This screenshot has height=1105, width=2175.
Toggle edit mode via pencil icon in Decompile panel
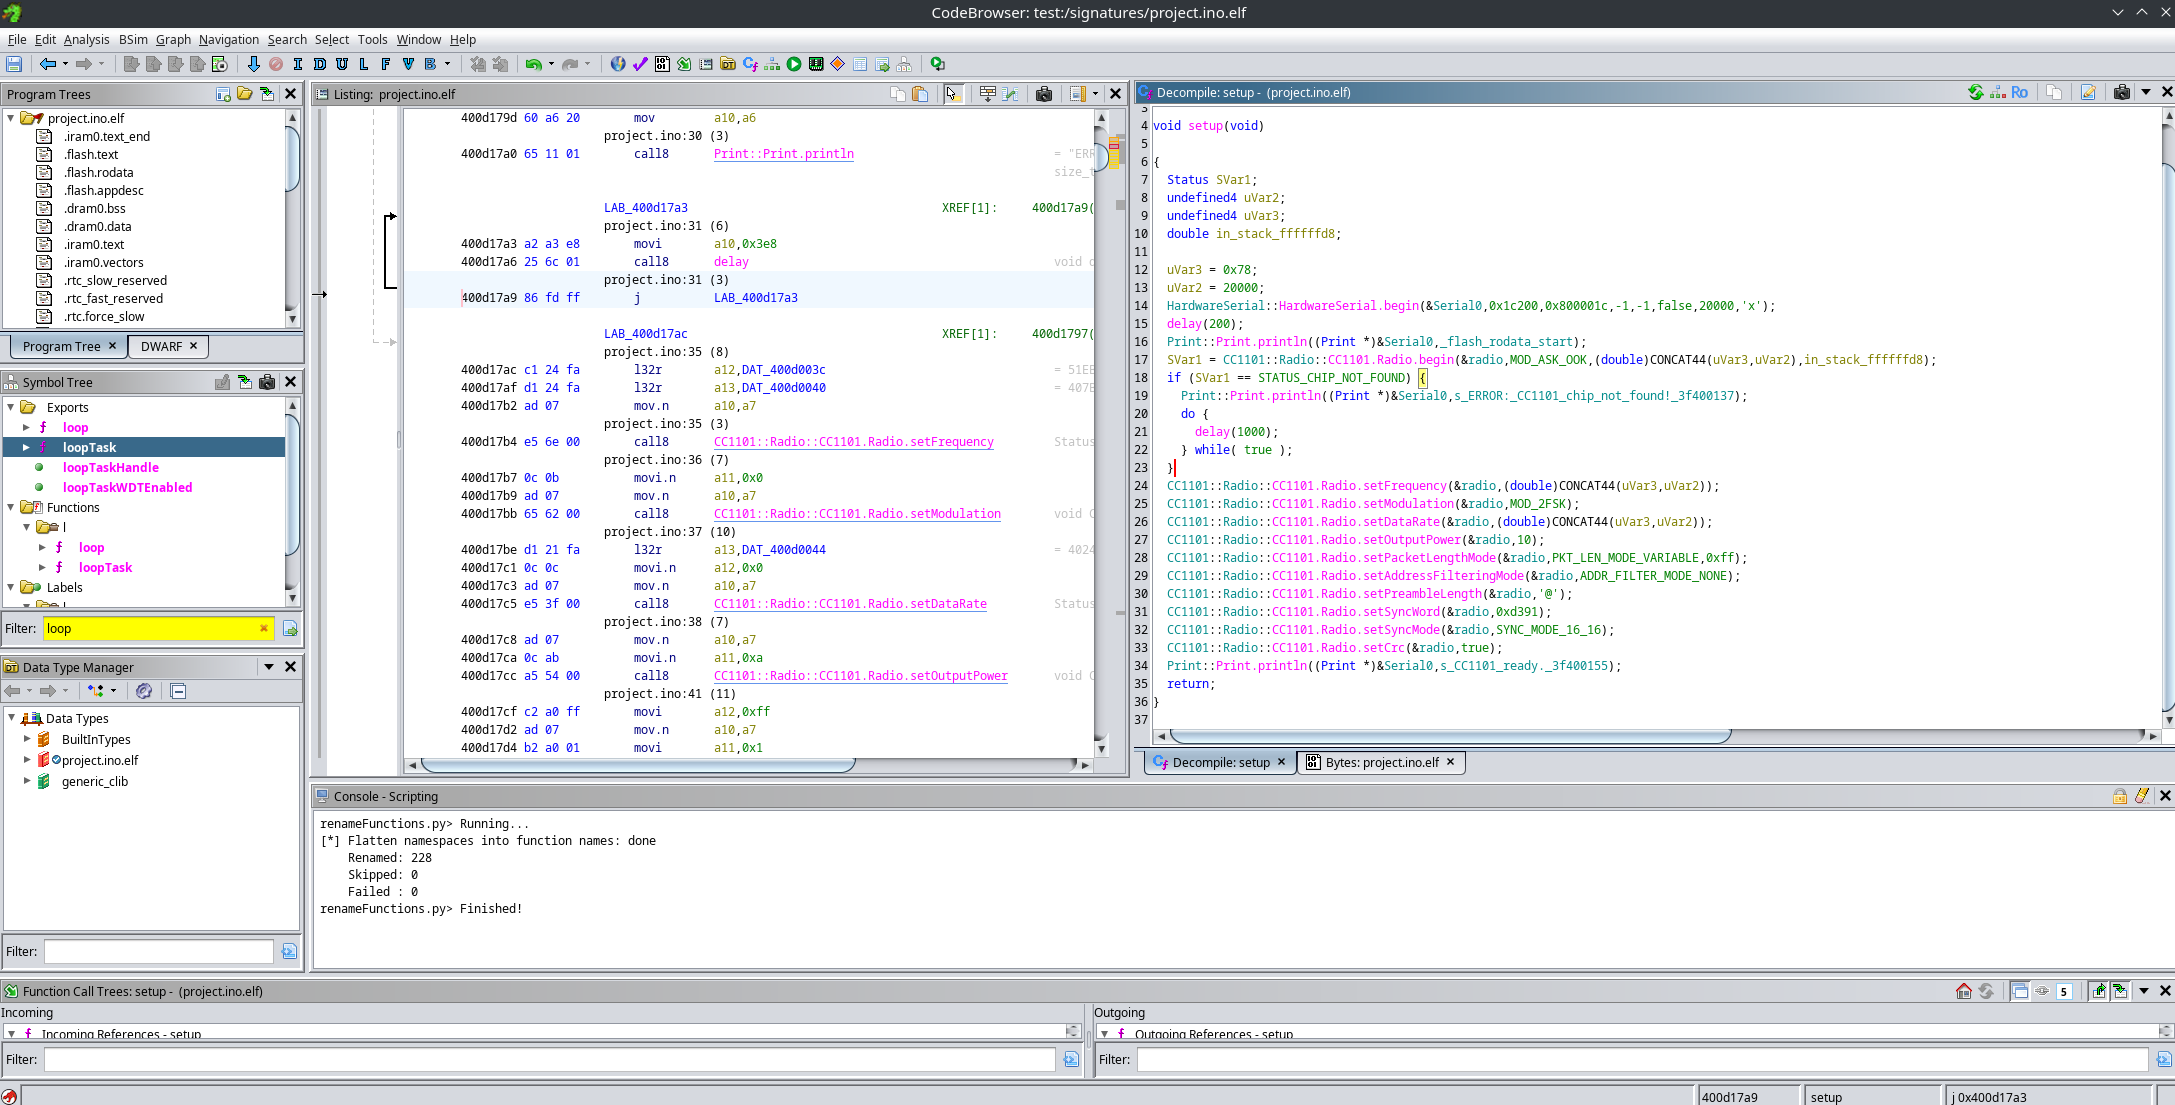tap(2089, 92)
